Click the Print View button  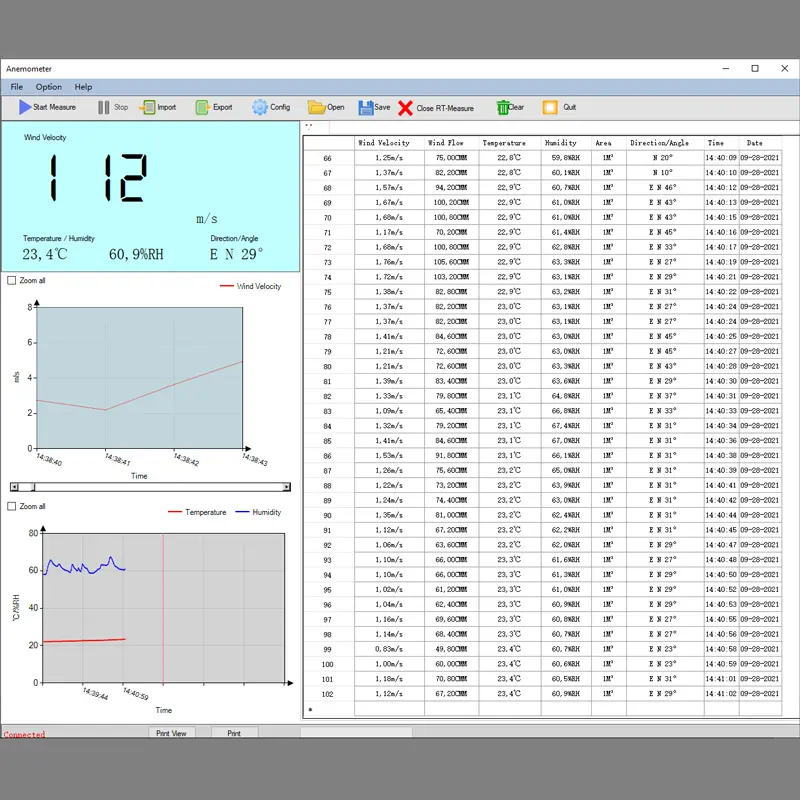coord(171,733)
